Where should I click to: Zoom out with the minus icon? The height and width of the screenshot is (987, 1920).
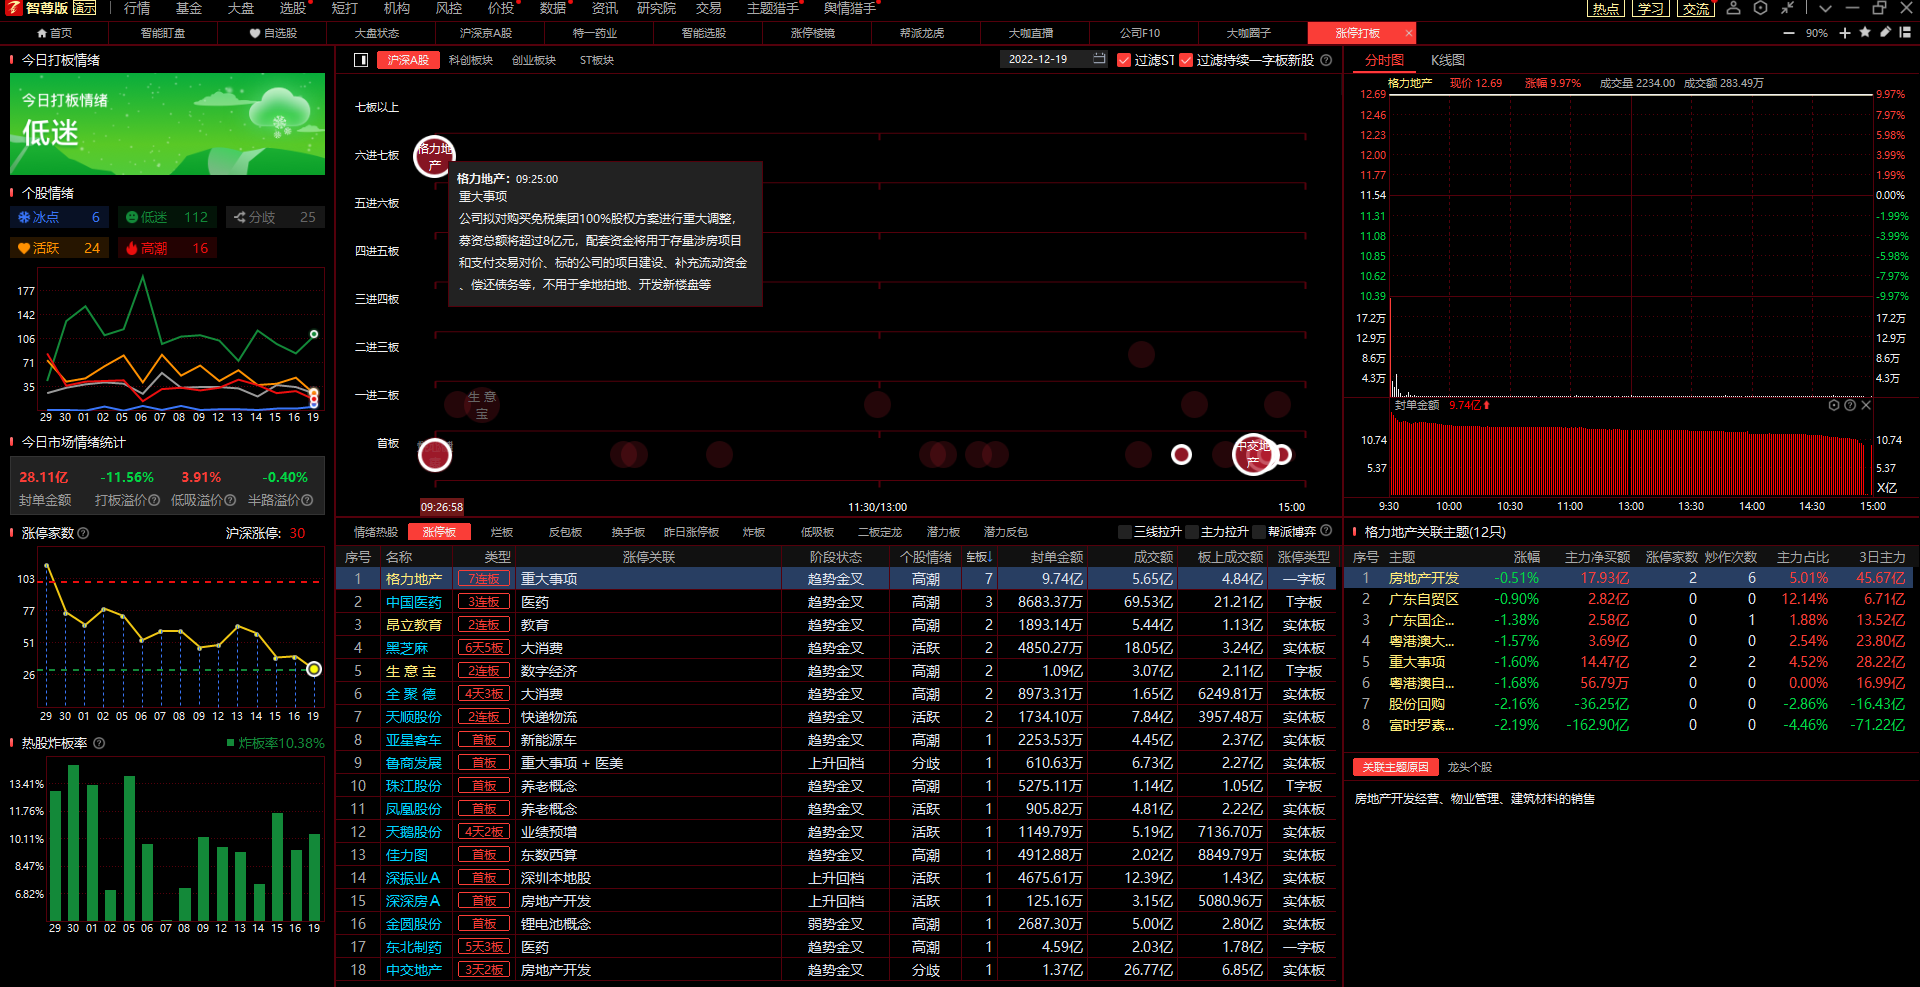[x=1789, y=33]
